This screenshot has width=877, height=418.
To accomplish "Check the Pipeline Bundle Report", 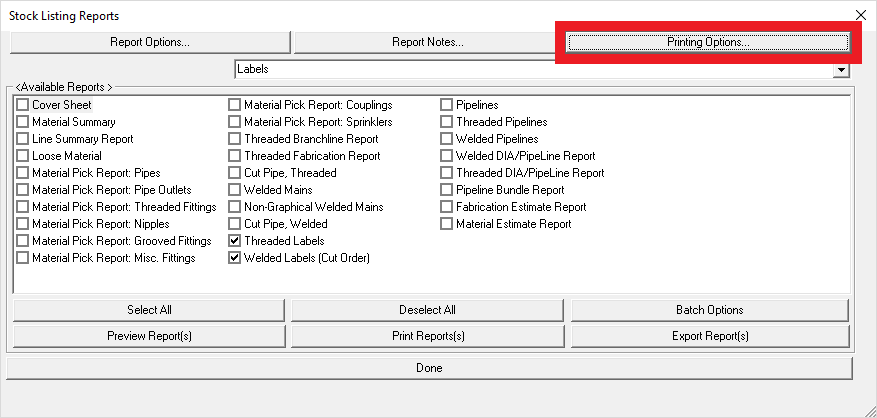I will click(x=446, y=190).
